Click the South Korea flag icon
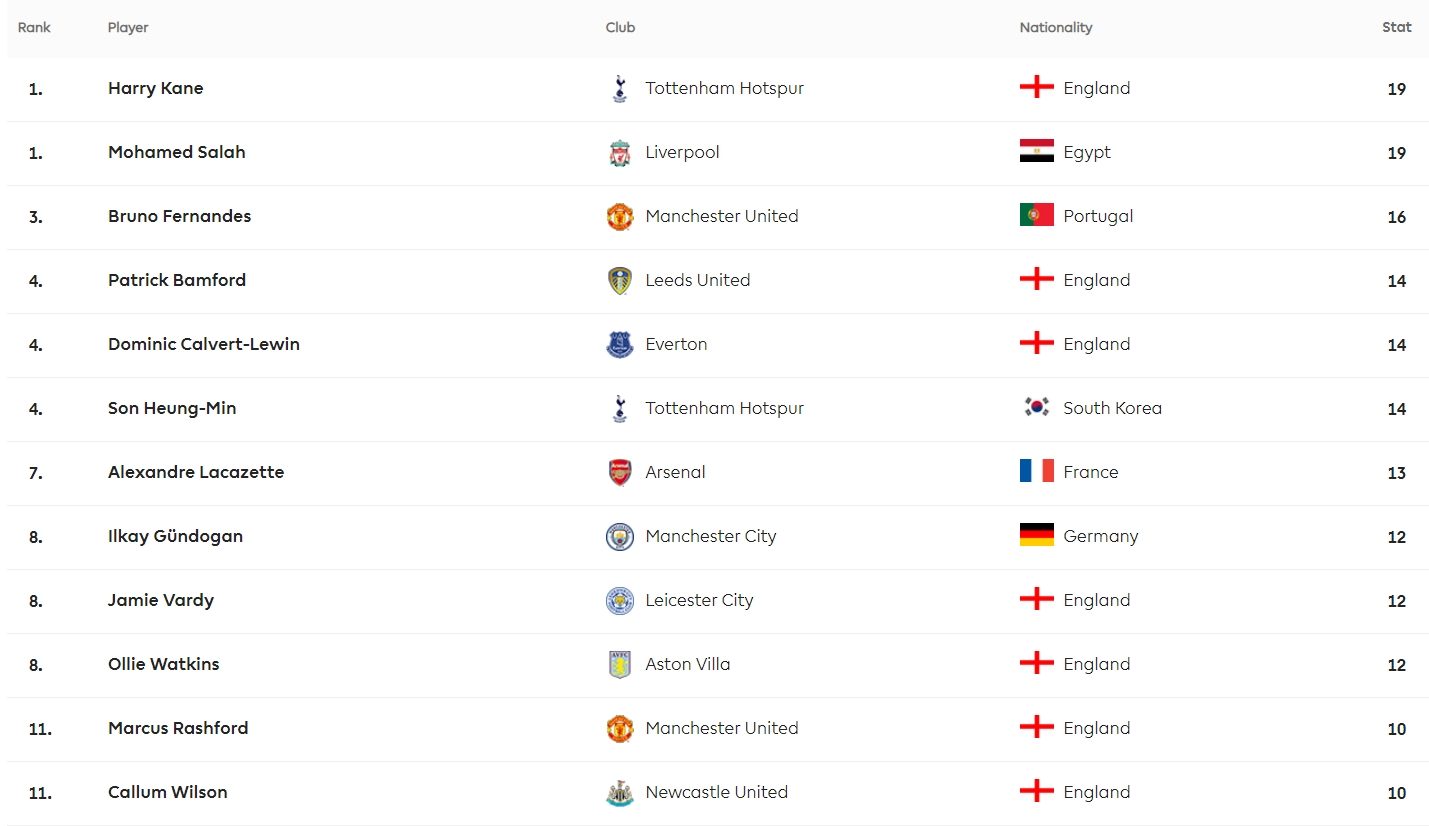This screenshot has width=1429, height=826. click(1037, 407)
